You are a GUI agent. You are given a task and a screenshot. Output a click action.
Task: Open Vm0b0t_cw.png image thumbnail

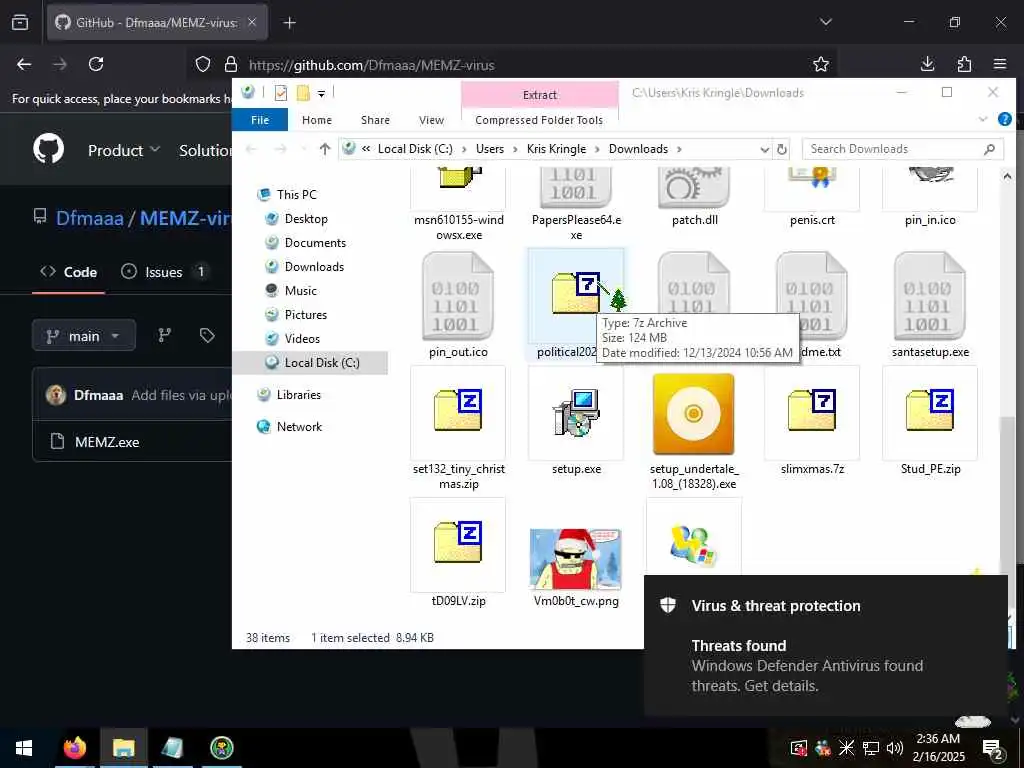[x=575, y=559]
